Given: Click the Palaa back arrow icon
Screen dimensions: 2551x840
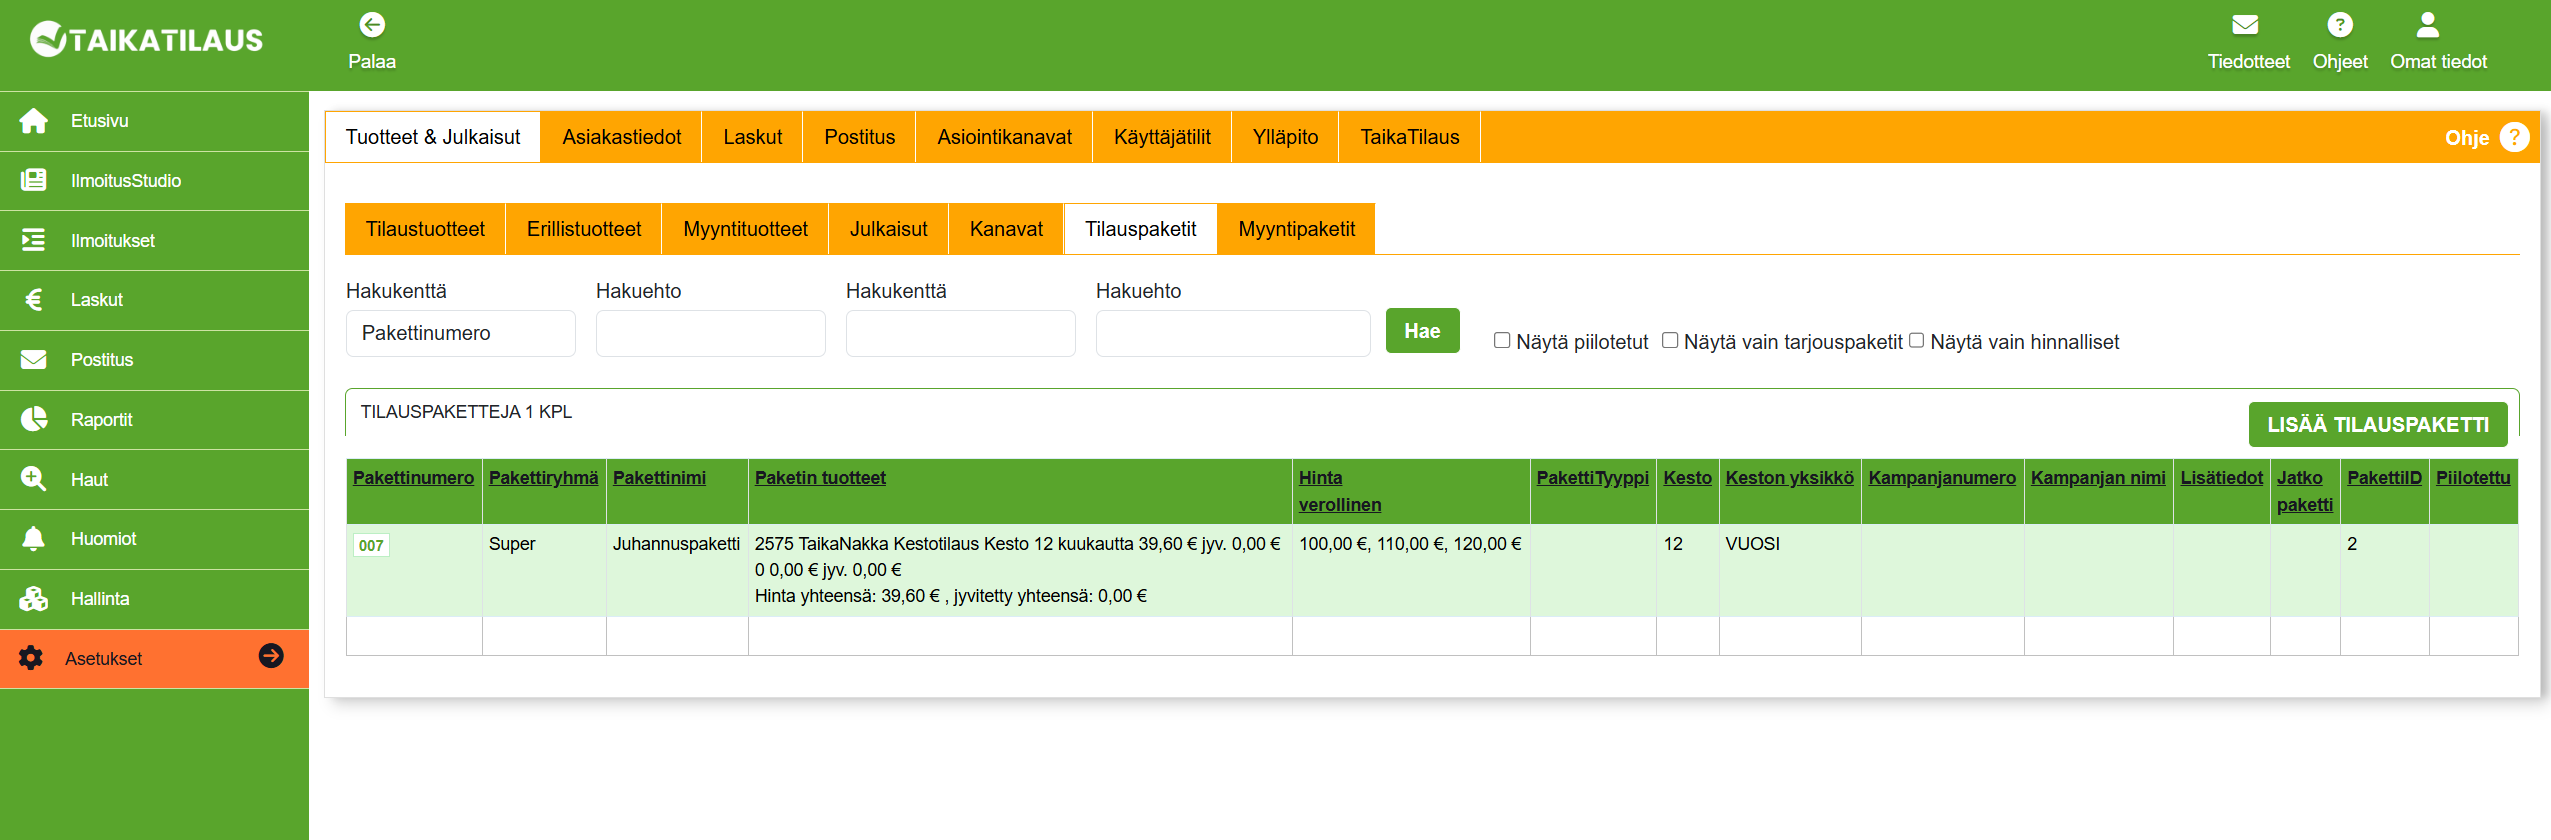Looking at the screenshot, I should tap(372, 25).
